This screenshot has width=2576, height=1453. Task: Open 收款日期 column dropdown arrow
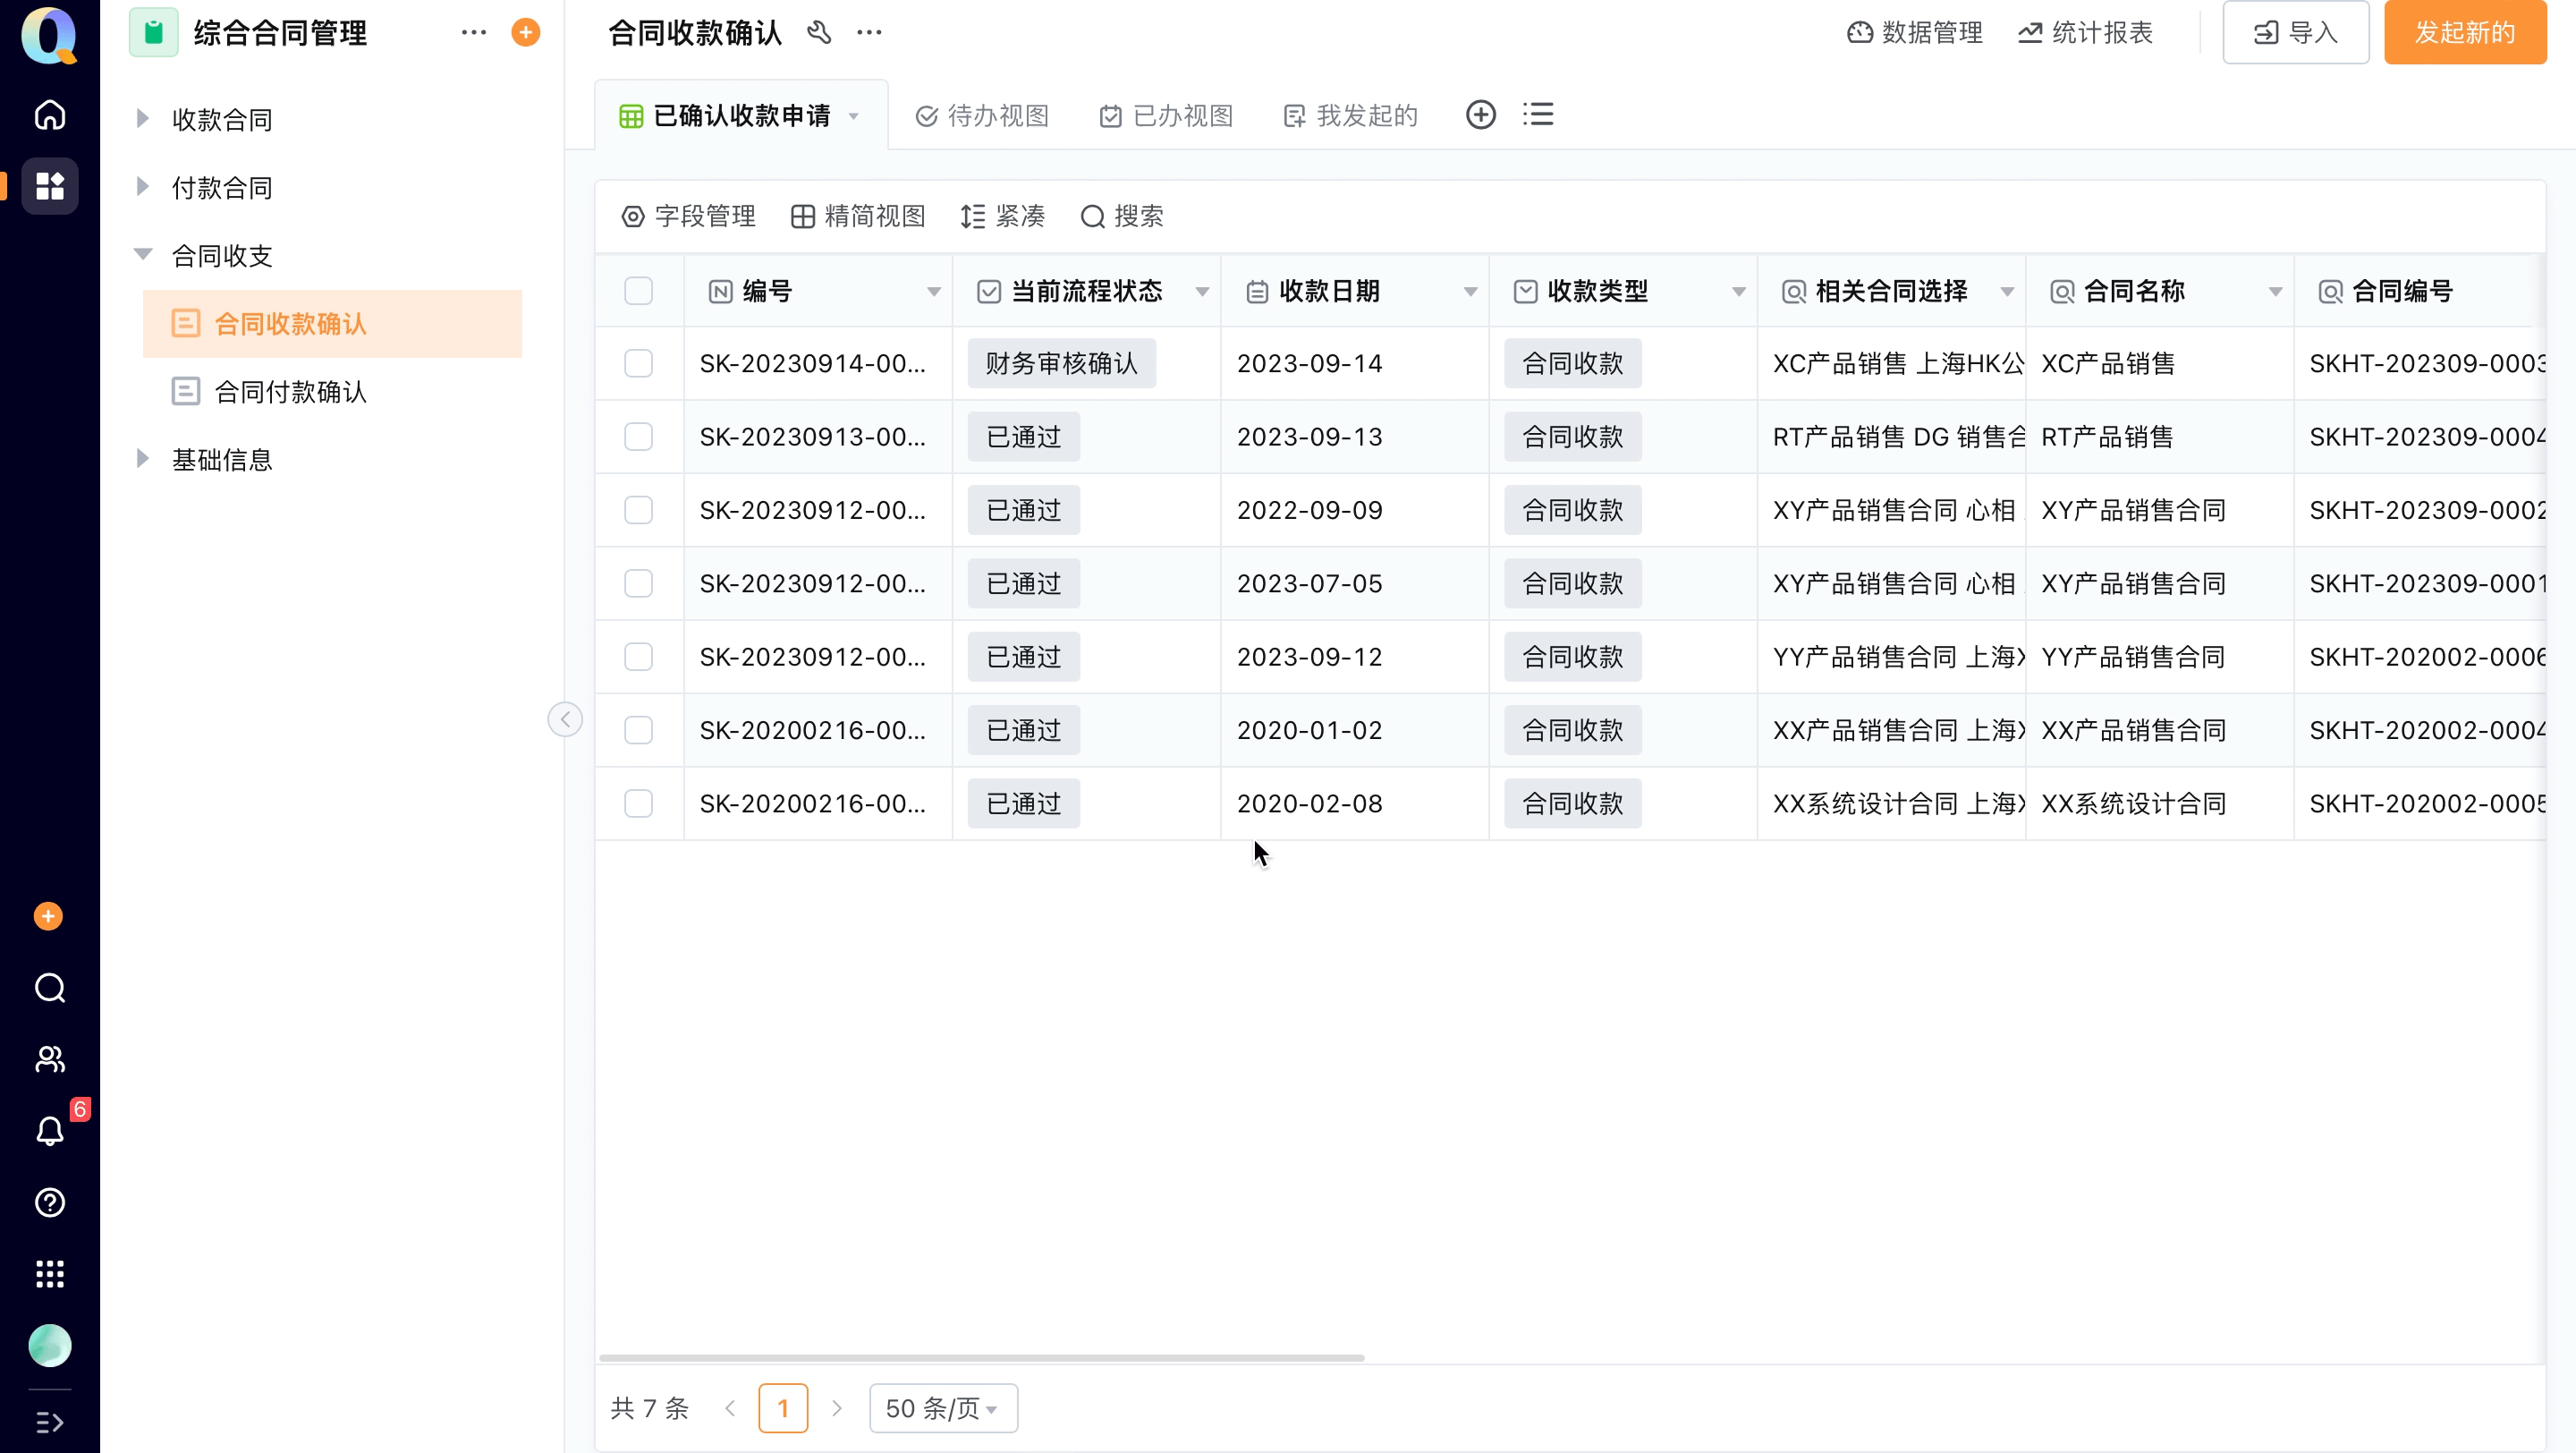tap(1471, 292)
